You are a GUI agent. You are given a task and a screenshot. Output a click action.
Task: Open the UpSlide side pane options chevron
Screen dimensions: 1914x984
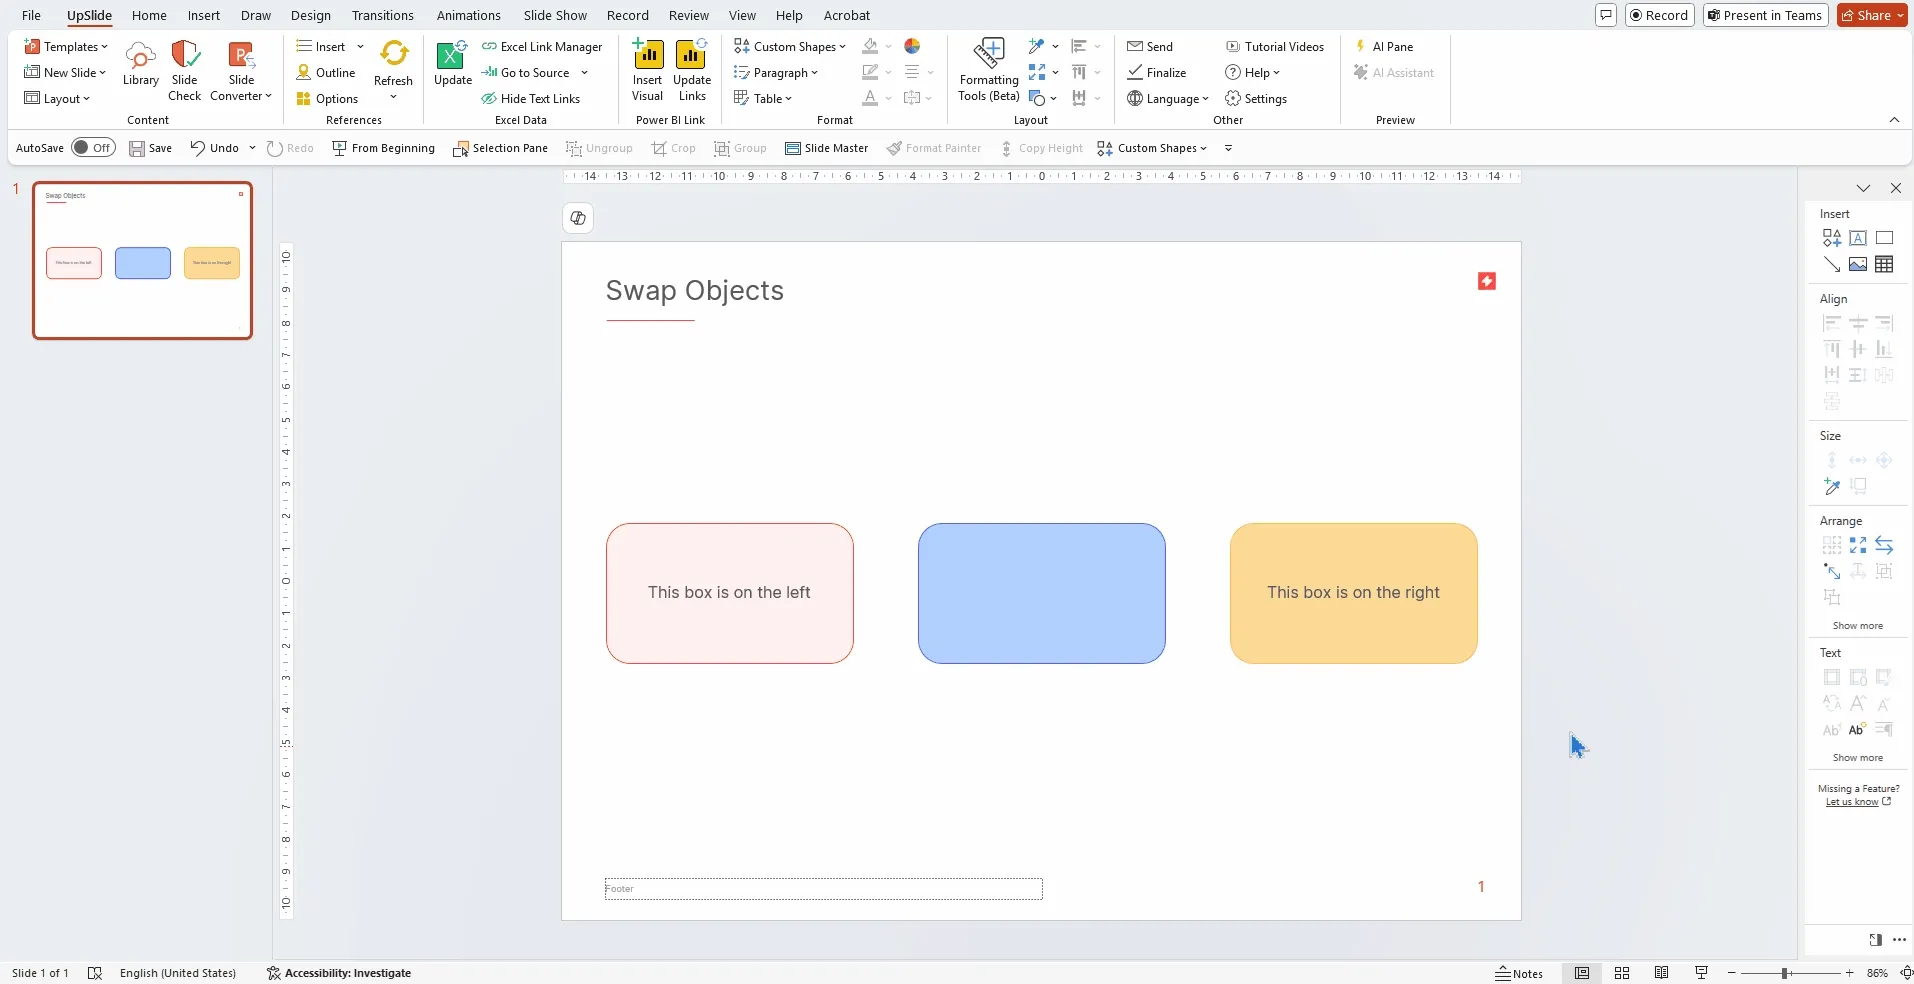(1863, 188)
